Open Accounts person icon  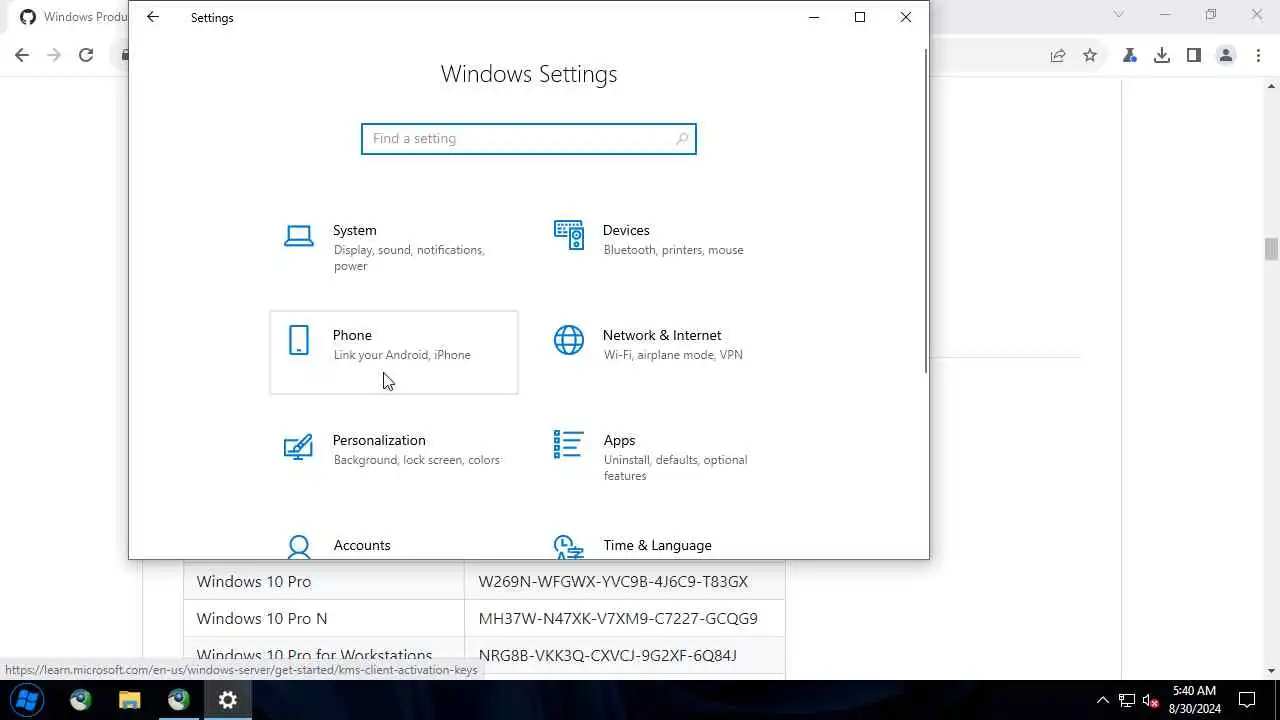click(x=298, y=547)
